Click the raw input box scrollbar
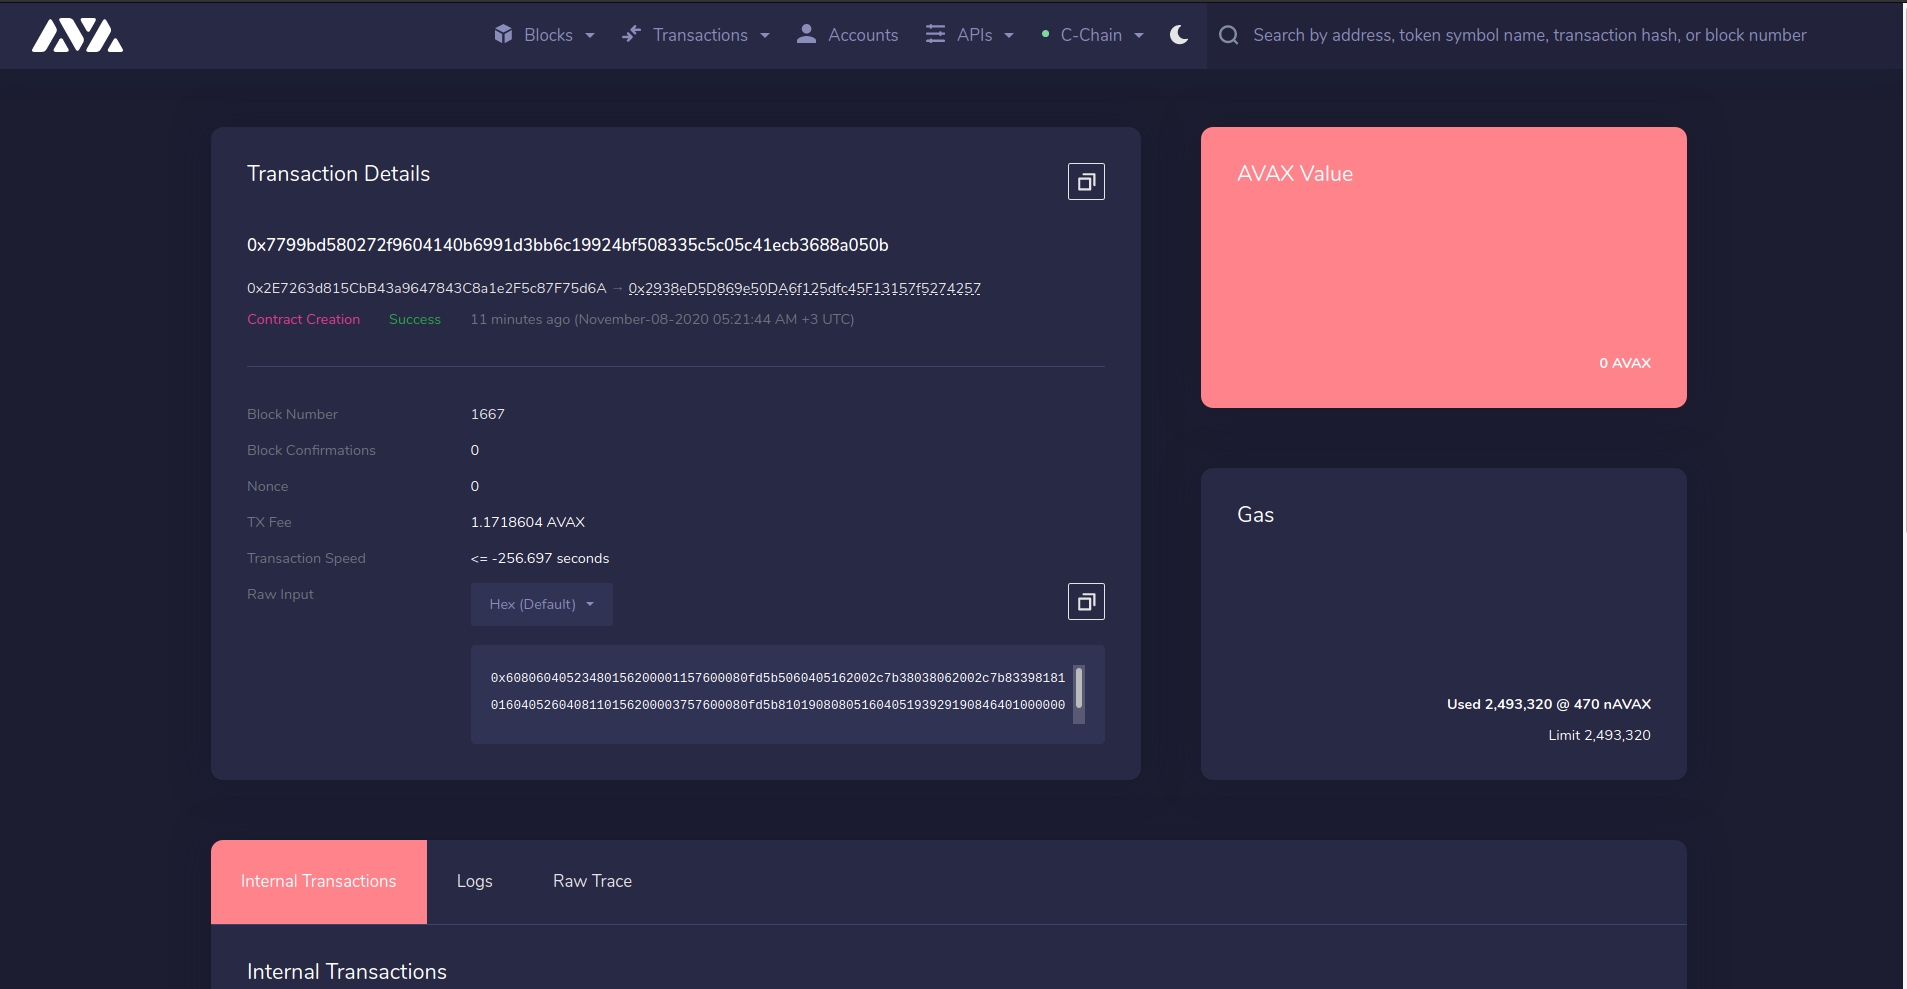The height and width of the screenshot is (989, 1907). pos(1078,689)
